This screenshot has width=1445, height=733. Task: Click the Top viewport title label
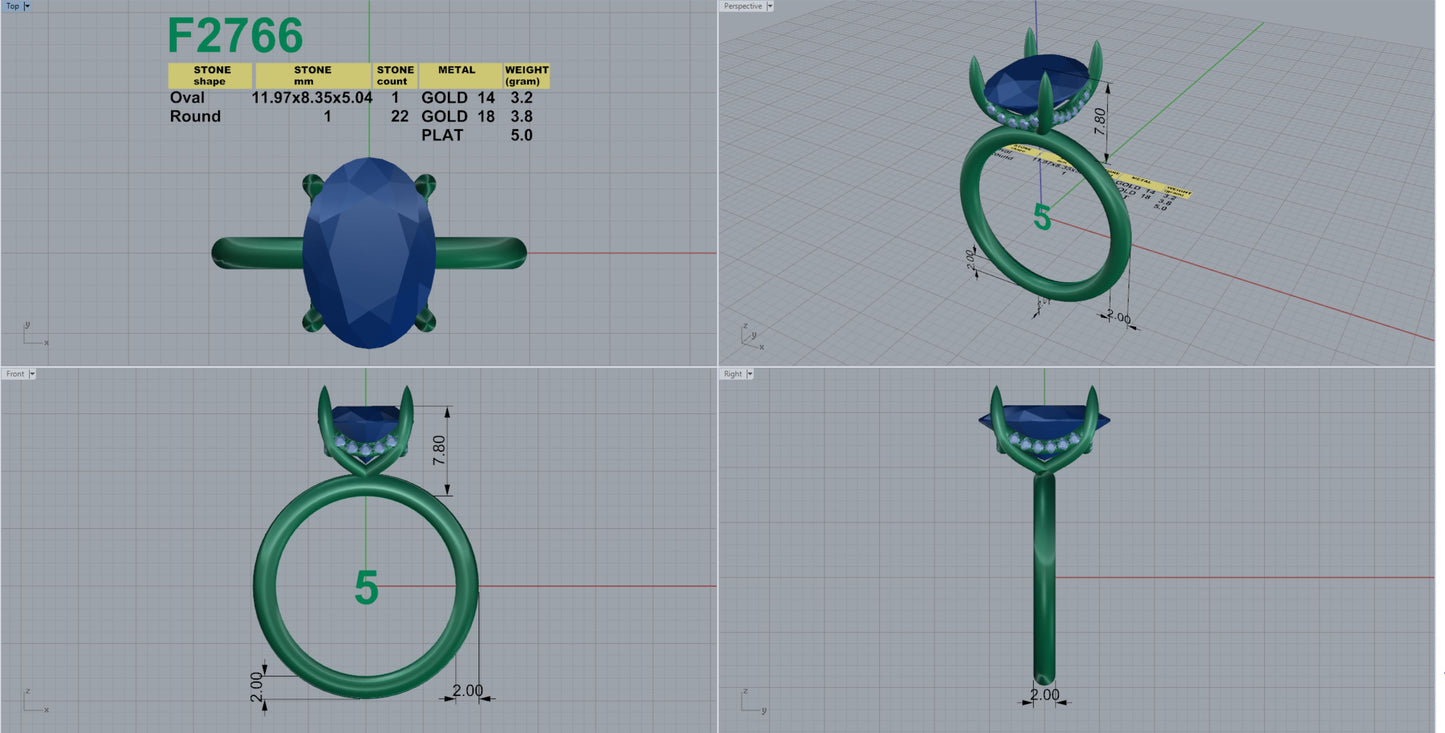point(12,6)
